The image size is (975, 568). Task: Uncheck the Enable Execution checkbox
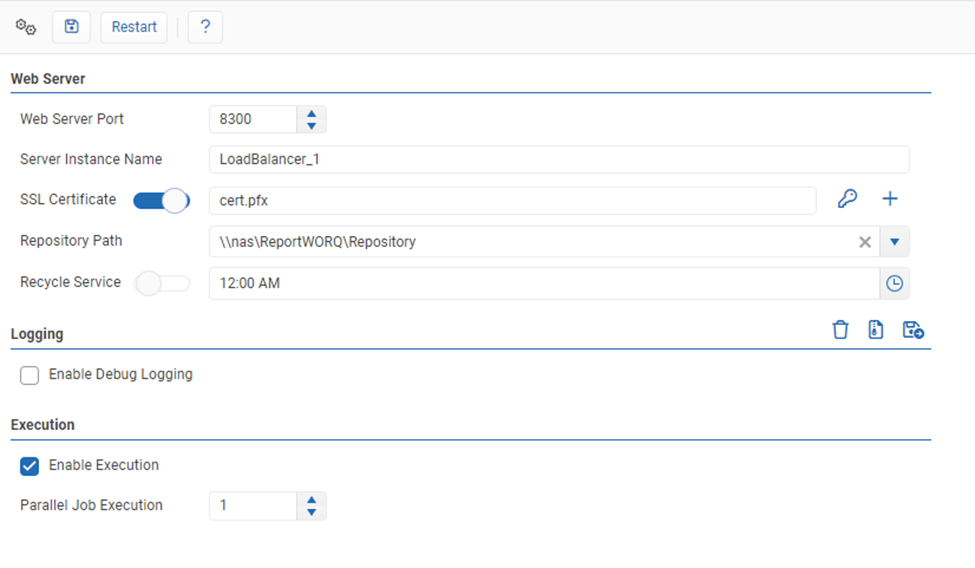coord(30,466)
